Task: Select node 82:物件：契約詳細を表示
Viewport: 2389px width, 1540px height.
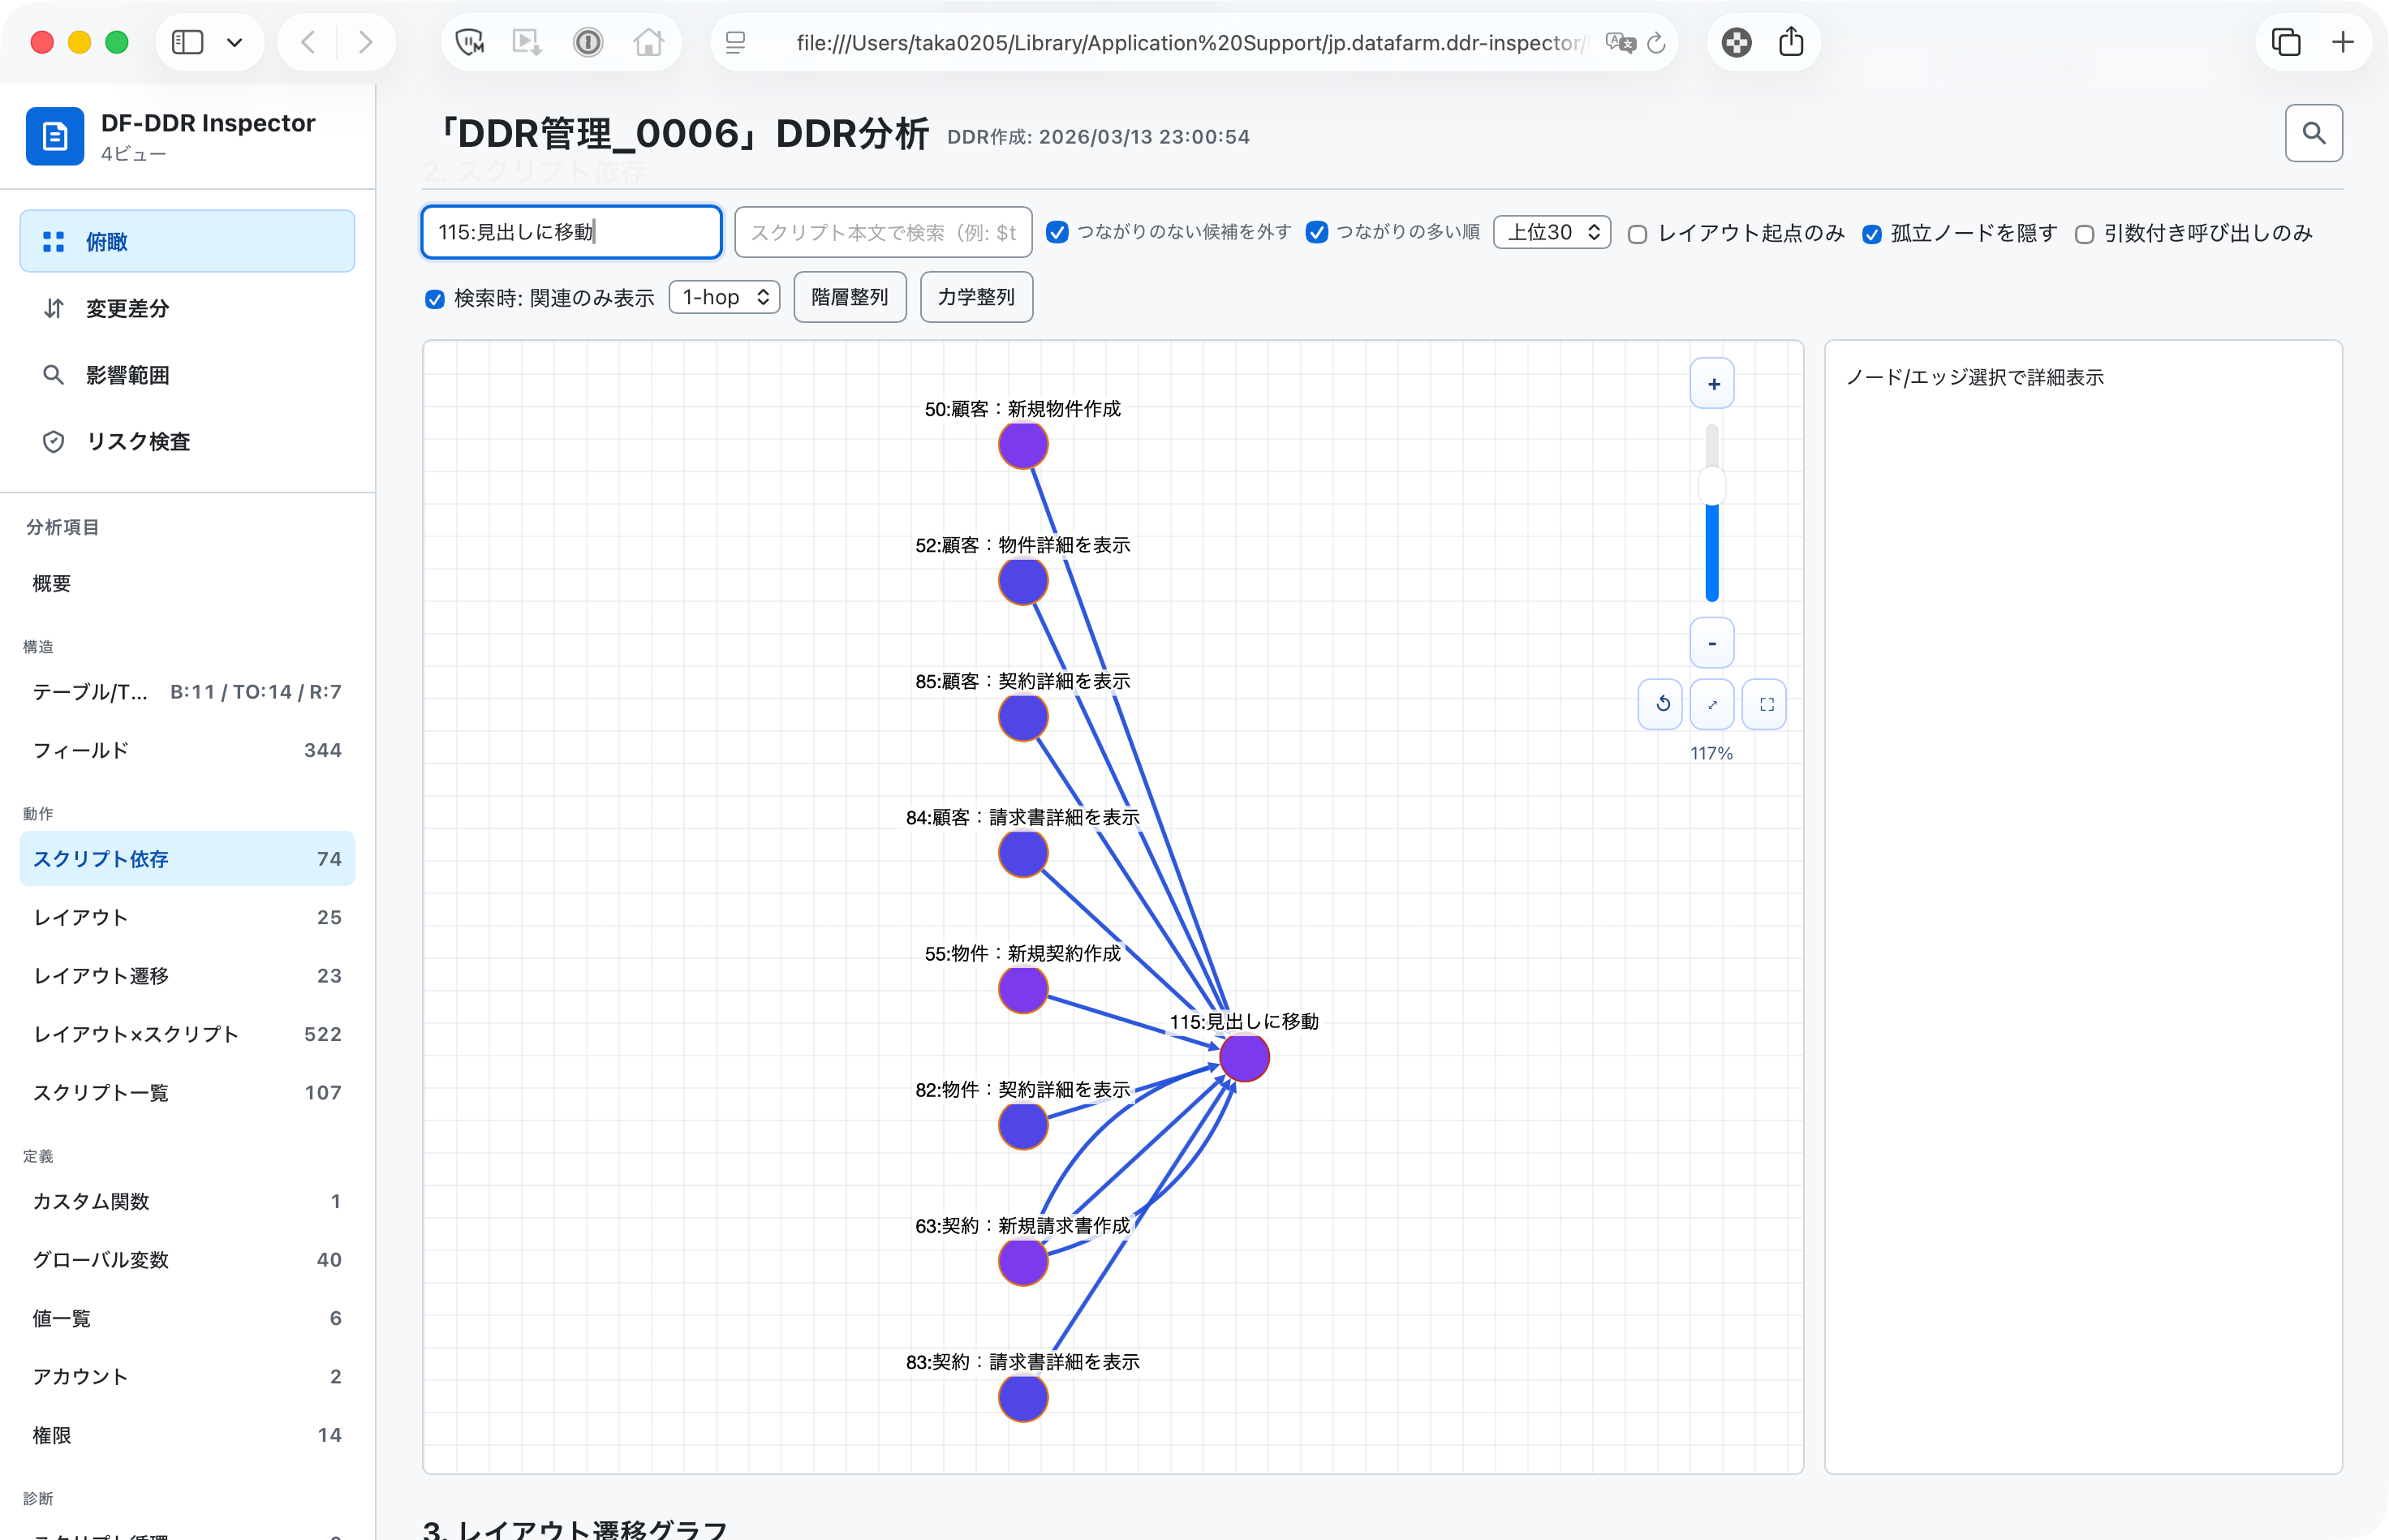Action: pos(1023,1126)
